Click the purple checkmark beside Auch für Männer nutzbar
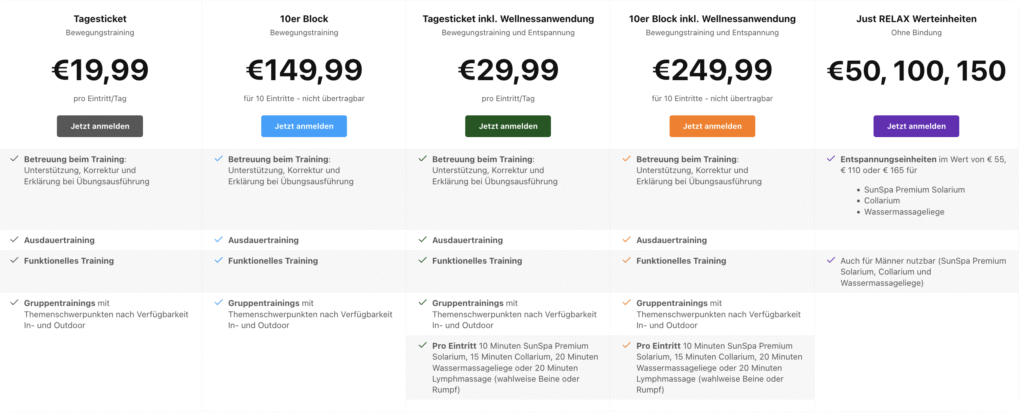This screenshot has height=415, width=1024. (x=831, y=260)
